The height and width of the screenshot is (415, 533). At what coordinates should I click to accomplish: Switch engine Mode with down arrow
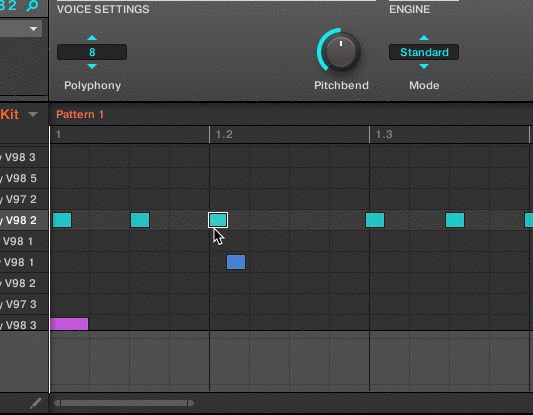coord(424,66)
